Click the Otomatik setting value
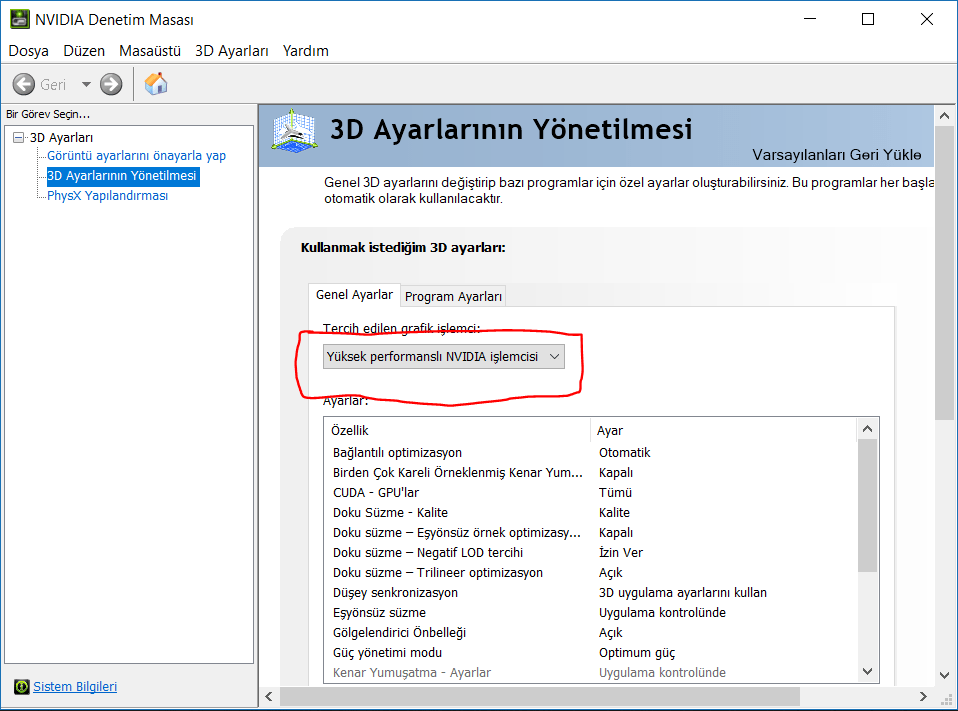Image resolution: width=958 pixels, height=711 pixels. tap(624, 453)
